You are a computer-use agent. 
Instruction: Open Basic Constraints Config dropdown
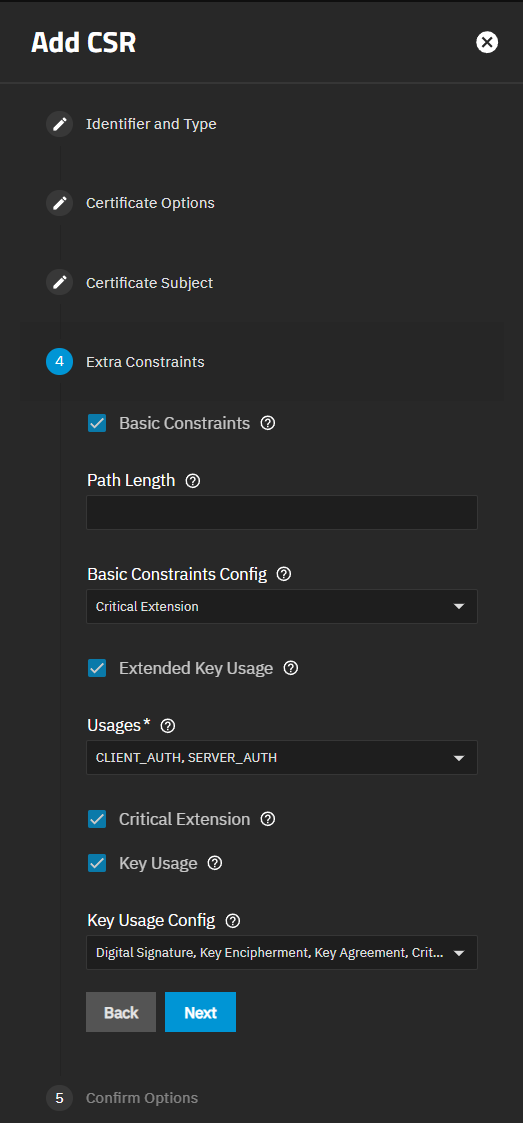coord(282,607)
